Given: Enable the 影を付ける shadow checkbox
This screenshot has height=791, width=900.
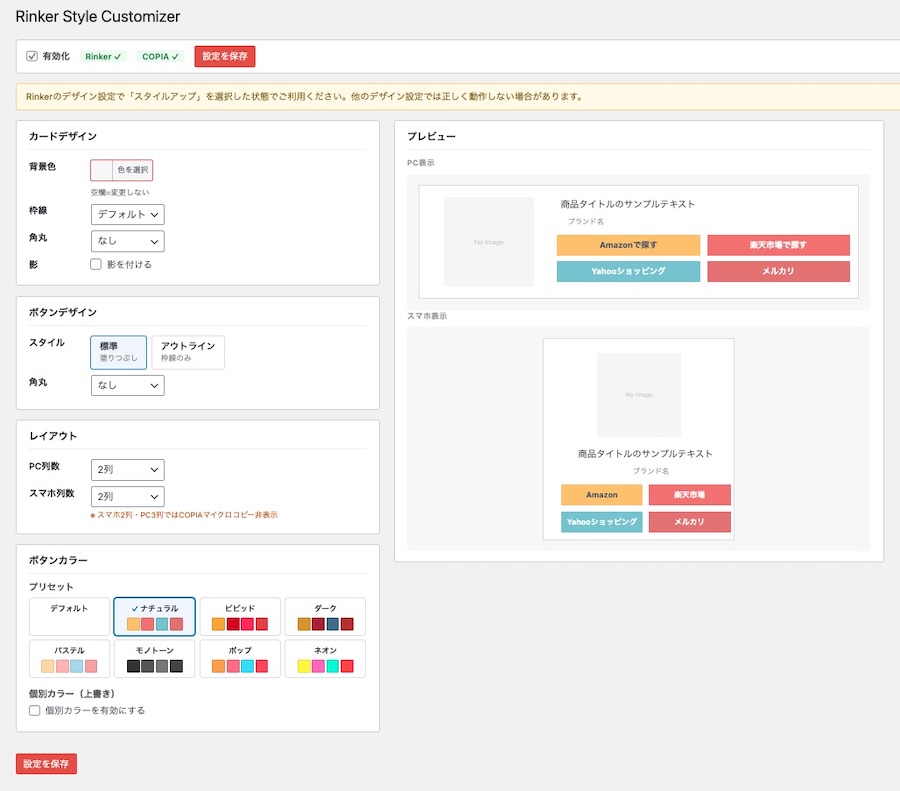Looking at the screenshot, I should click(x=96, y=265).
